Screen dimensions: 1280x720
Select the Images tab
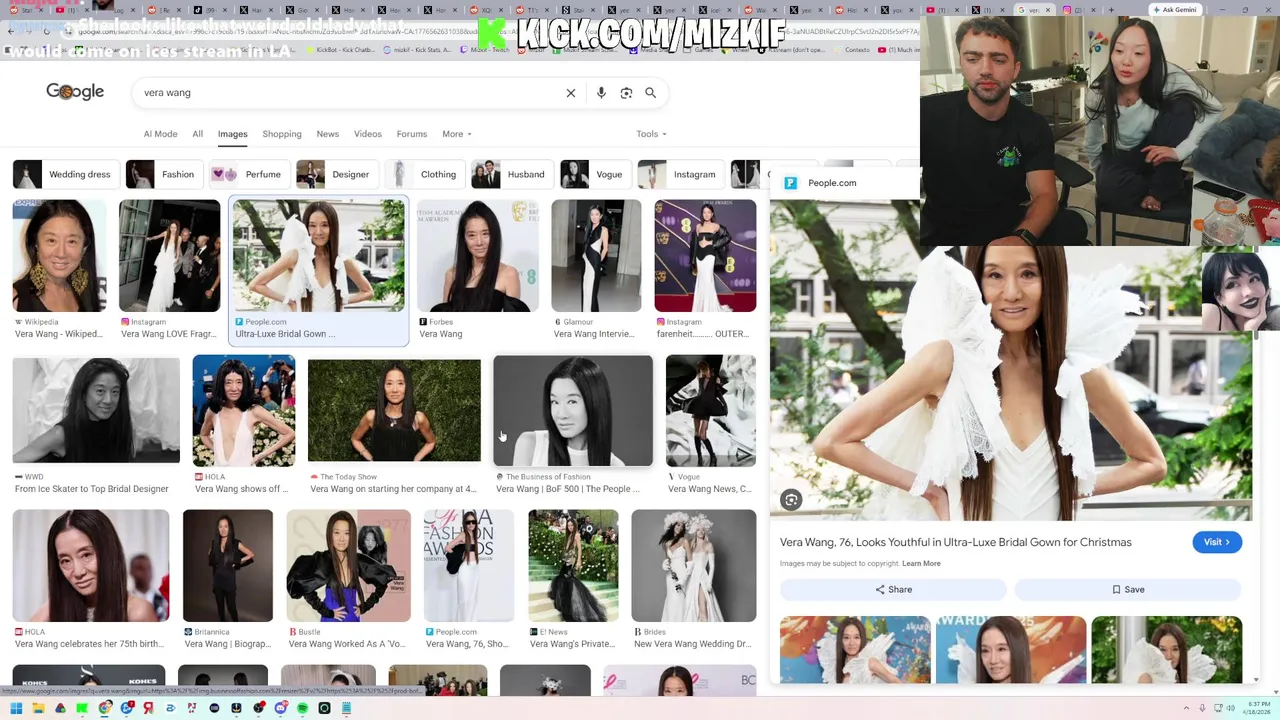(232, 134)
